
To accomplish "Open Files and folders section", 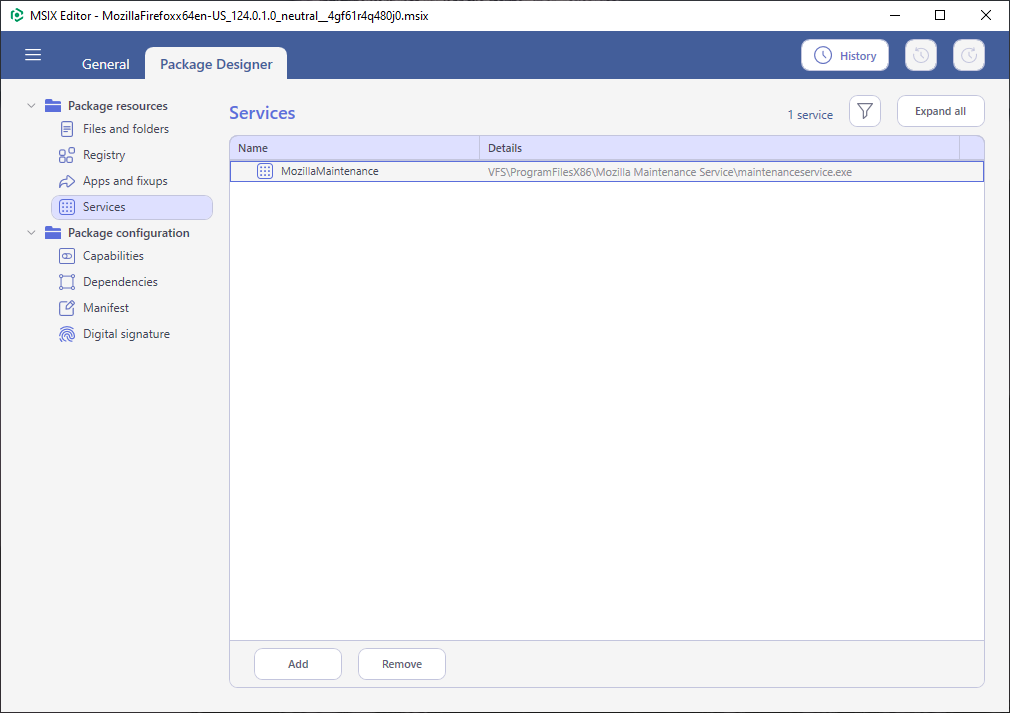I will click(126, 129).
